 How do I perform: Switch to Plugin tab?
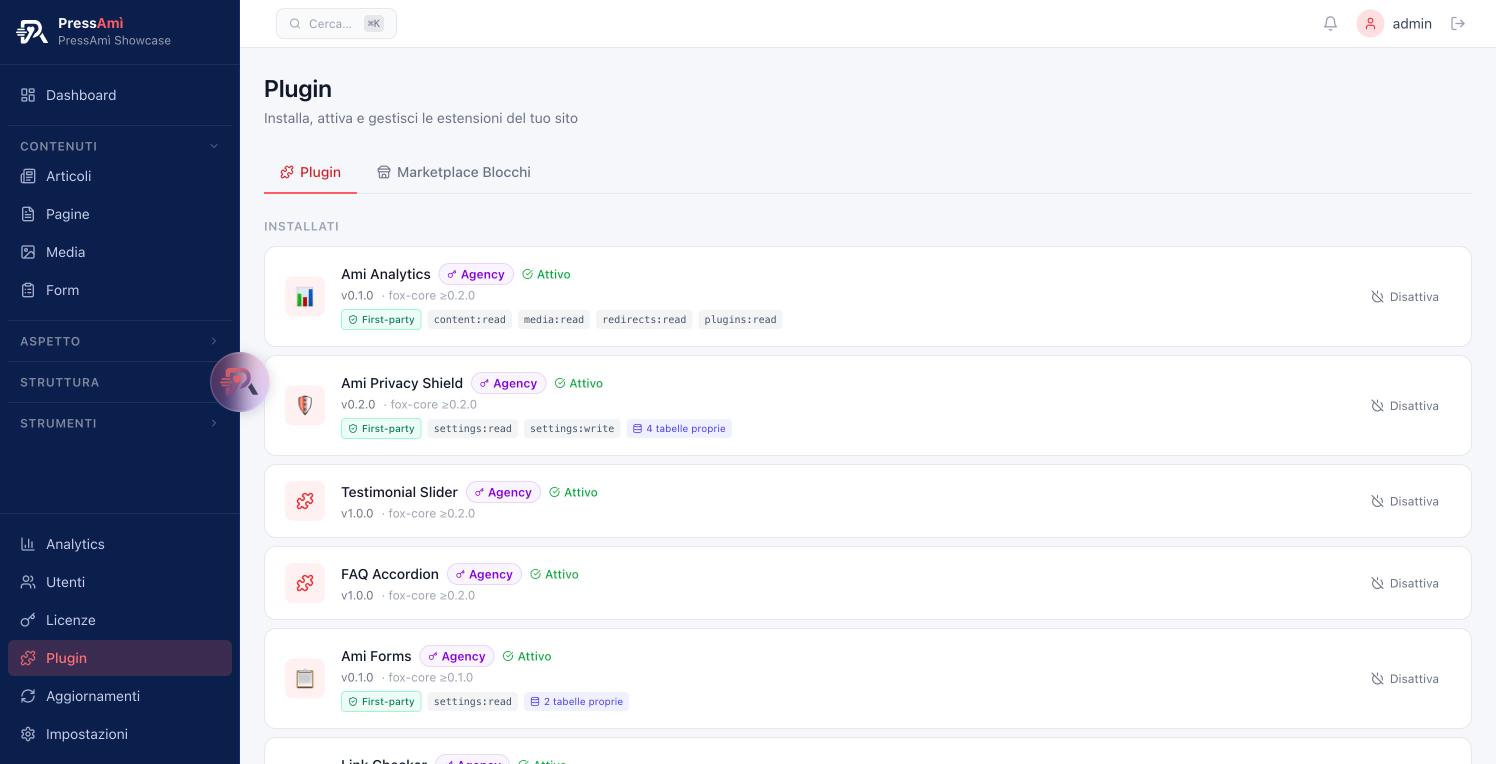[310, 172]
